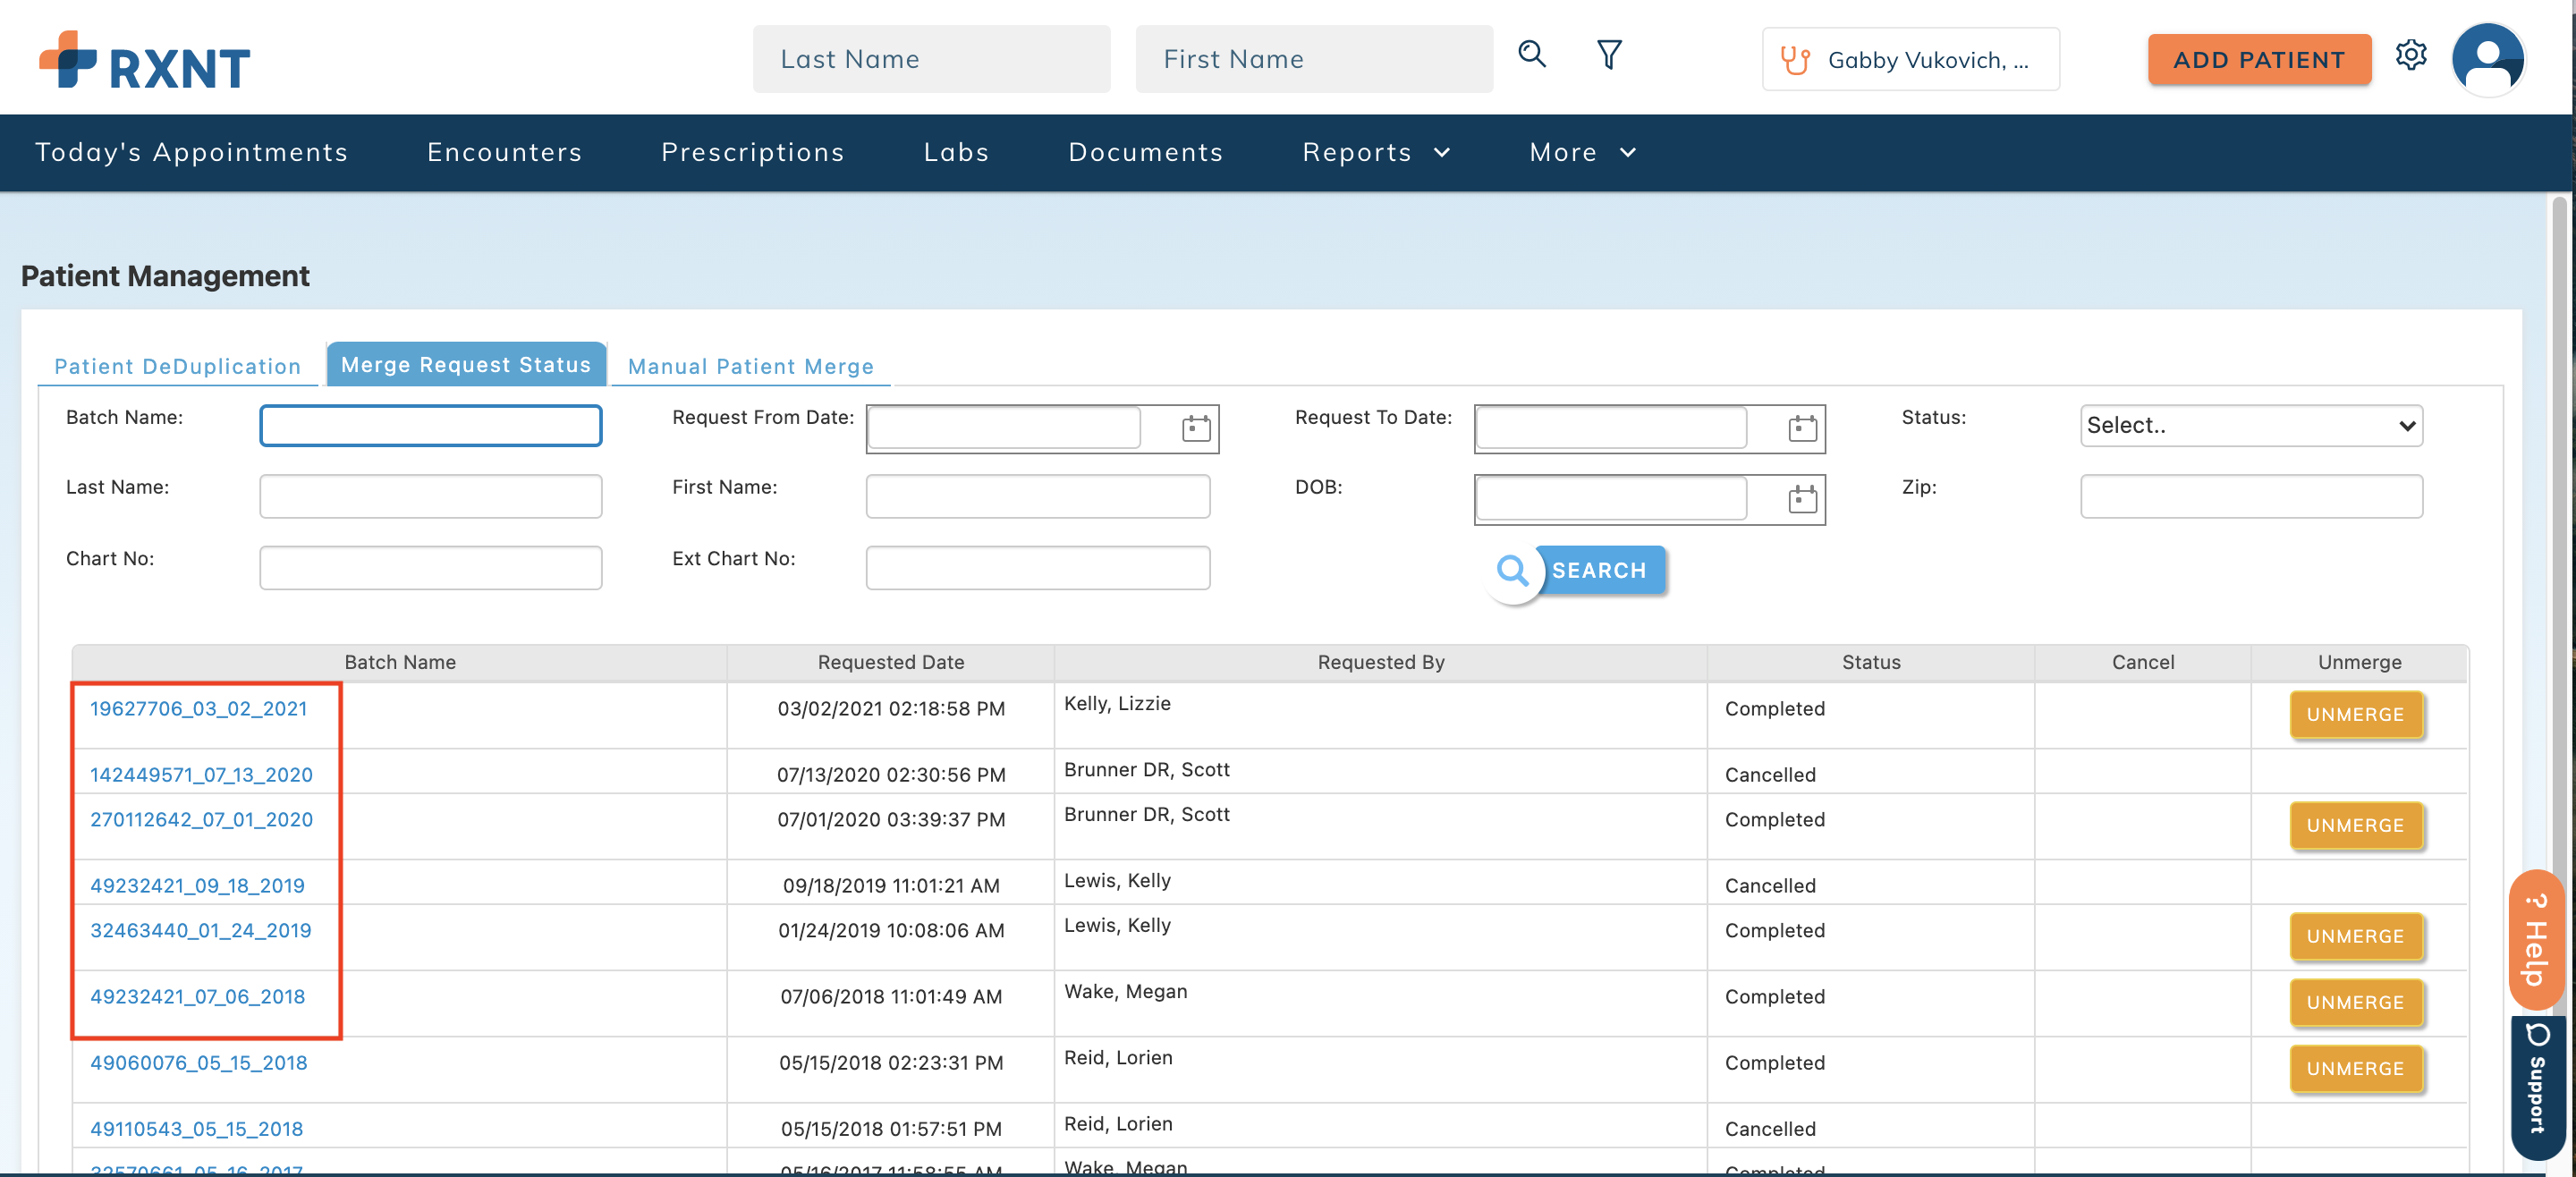This screenshot has width=2576, height=1177.
Task: Open batch link 49232421_09_18_2019
Action: (197, 885)
